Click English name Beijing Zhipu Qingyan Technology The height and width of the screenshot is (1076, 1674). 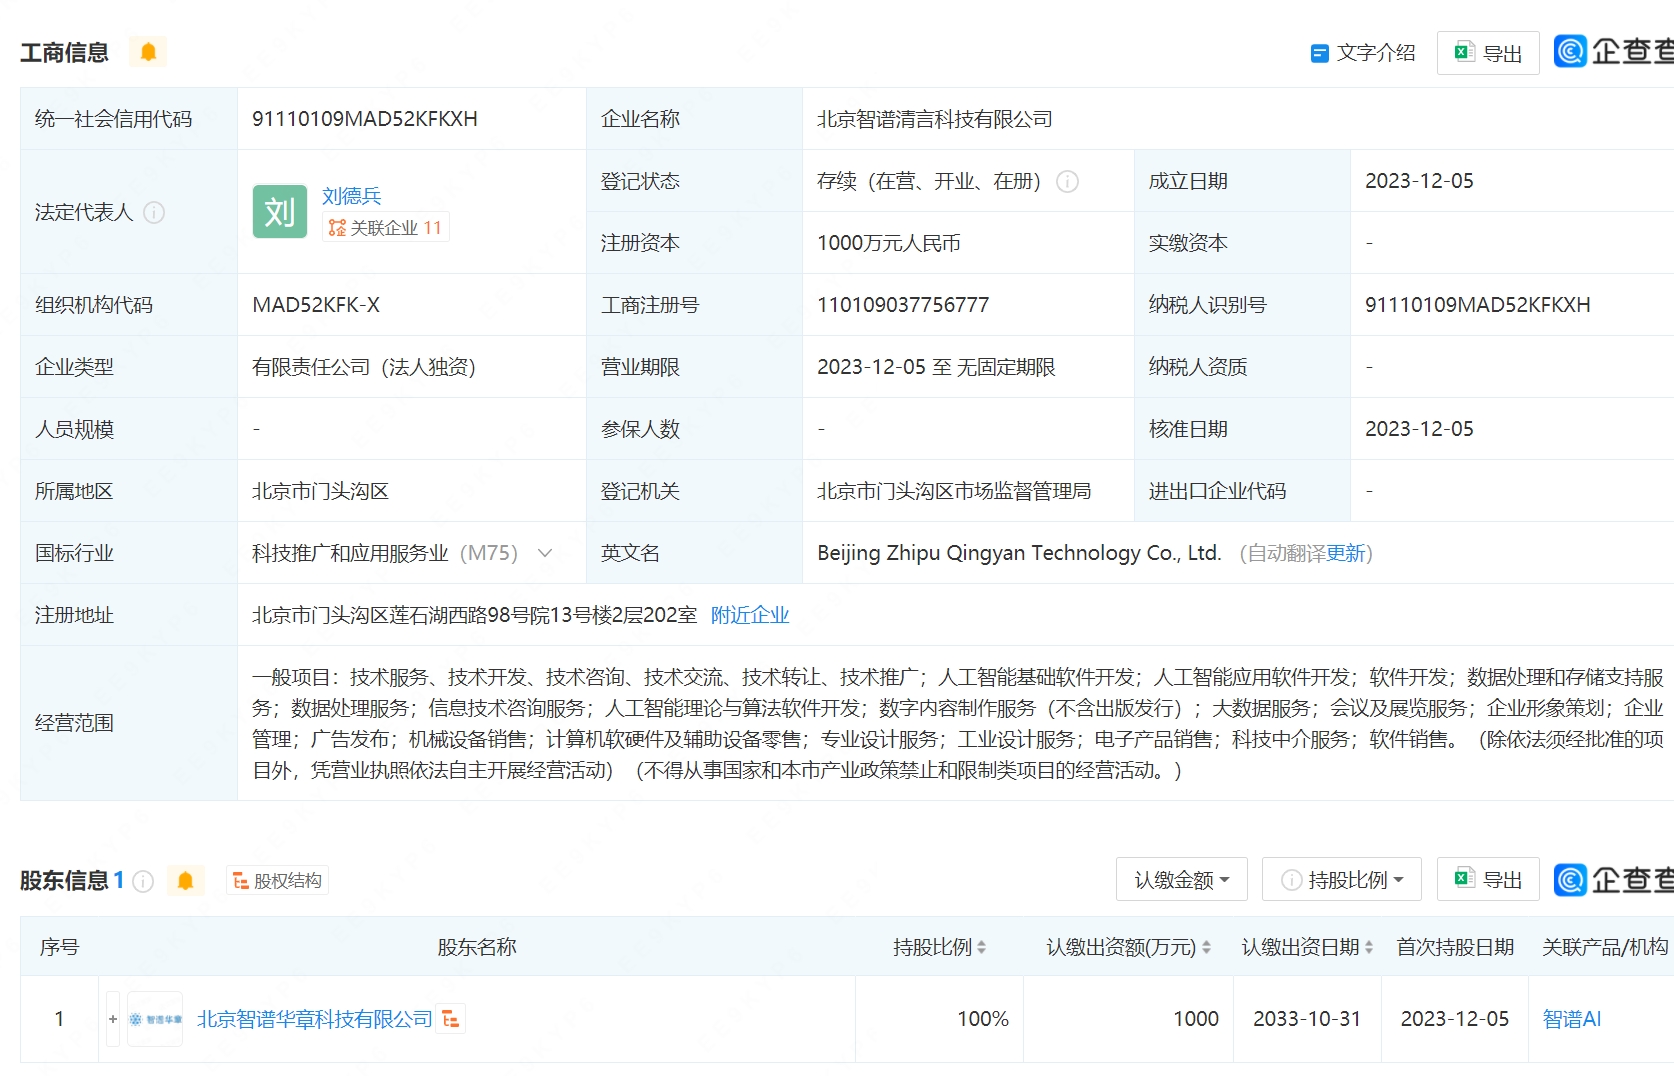[x=1019, y=553]
